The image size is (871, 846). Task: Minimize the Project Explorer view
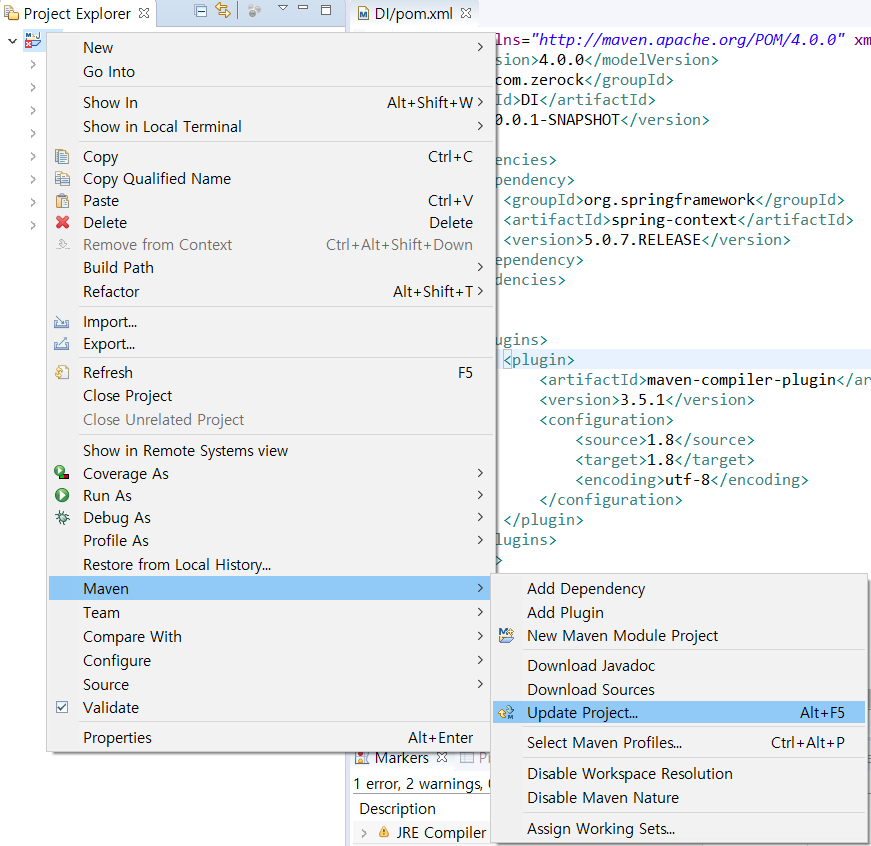pos(303,8)
